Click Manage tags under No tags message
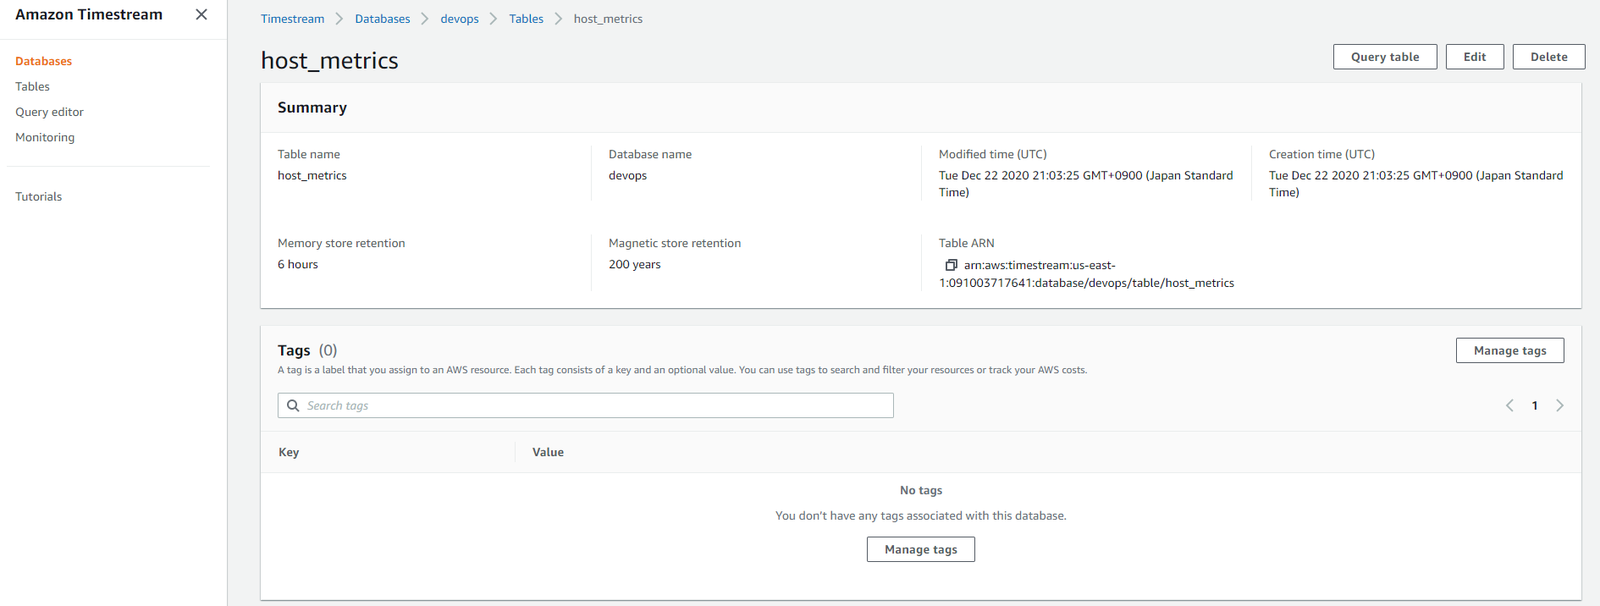This screenshot has height=606, width=1600. (920, 549)
